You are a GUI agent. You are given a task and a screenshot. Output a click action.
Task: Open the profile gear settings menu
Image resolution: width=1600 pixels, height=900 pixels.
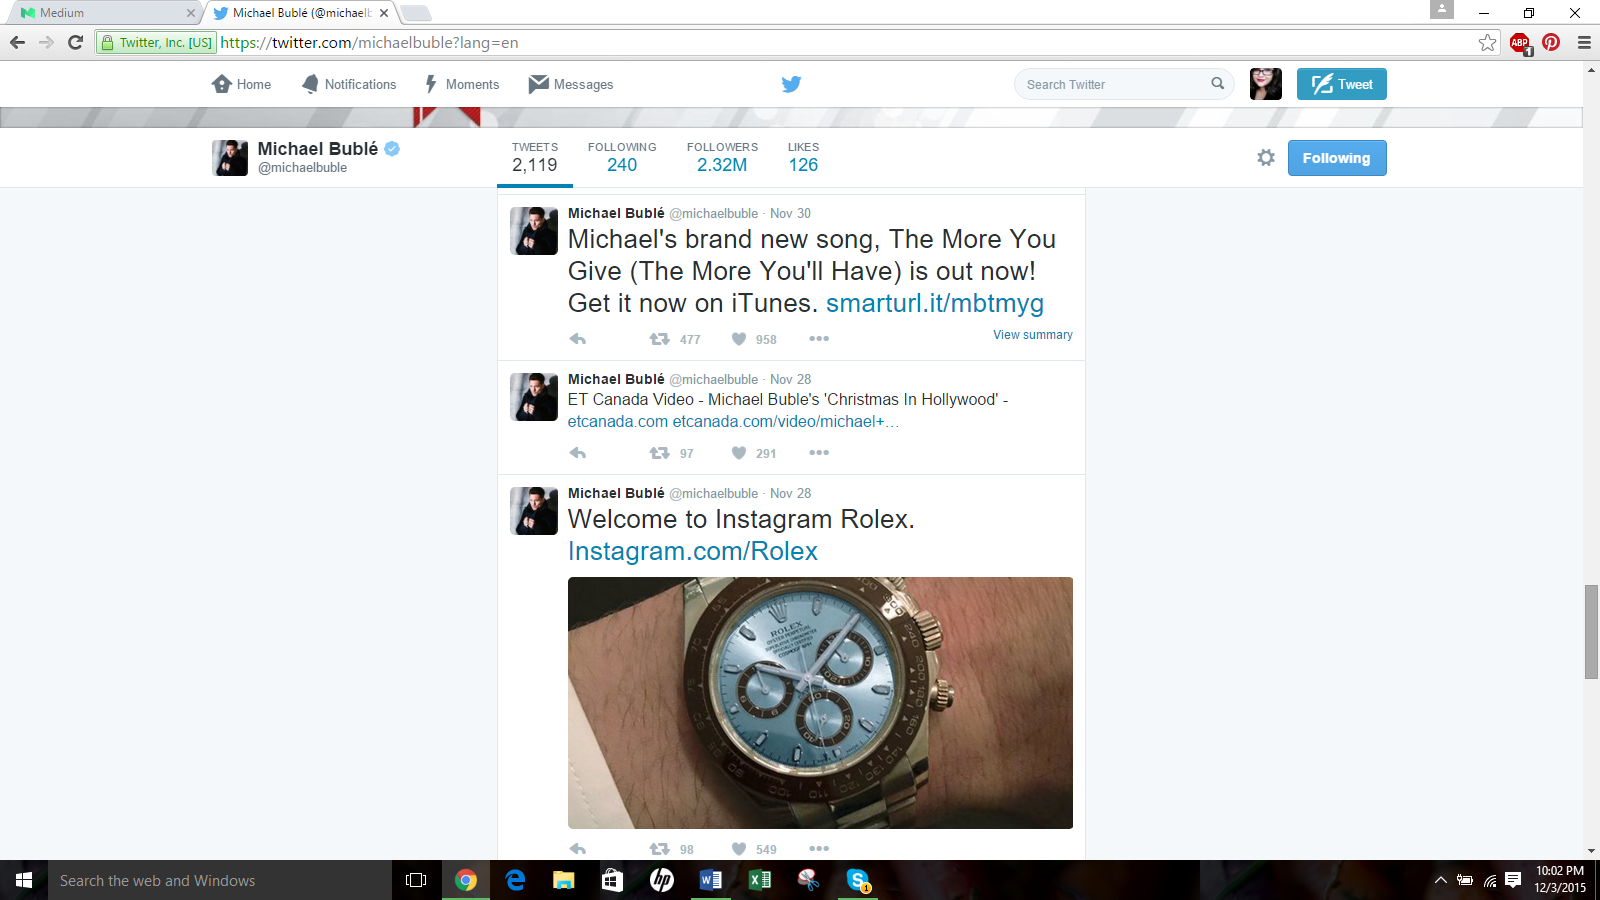1266,158
